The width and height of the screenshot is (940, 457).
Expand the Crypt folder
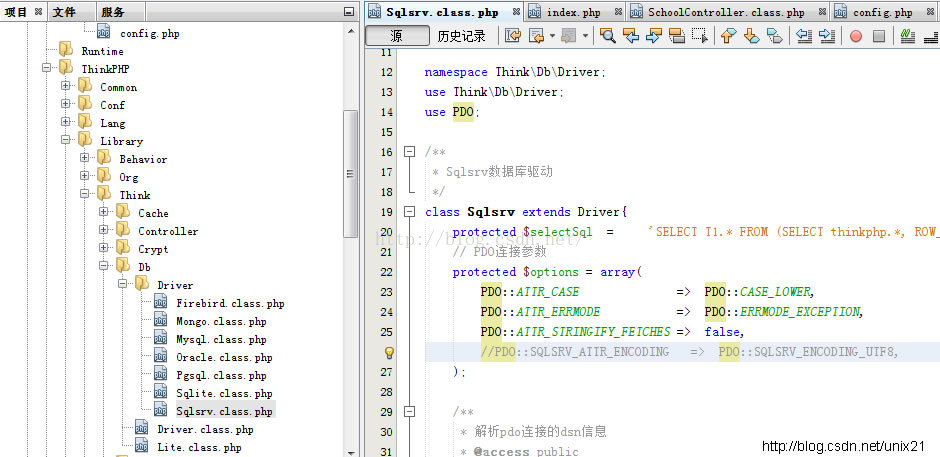pos(104,248)
